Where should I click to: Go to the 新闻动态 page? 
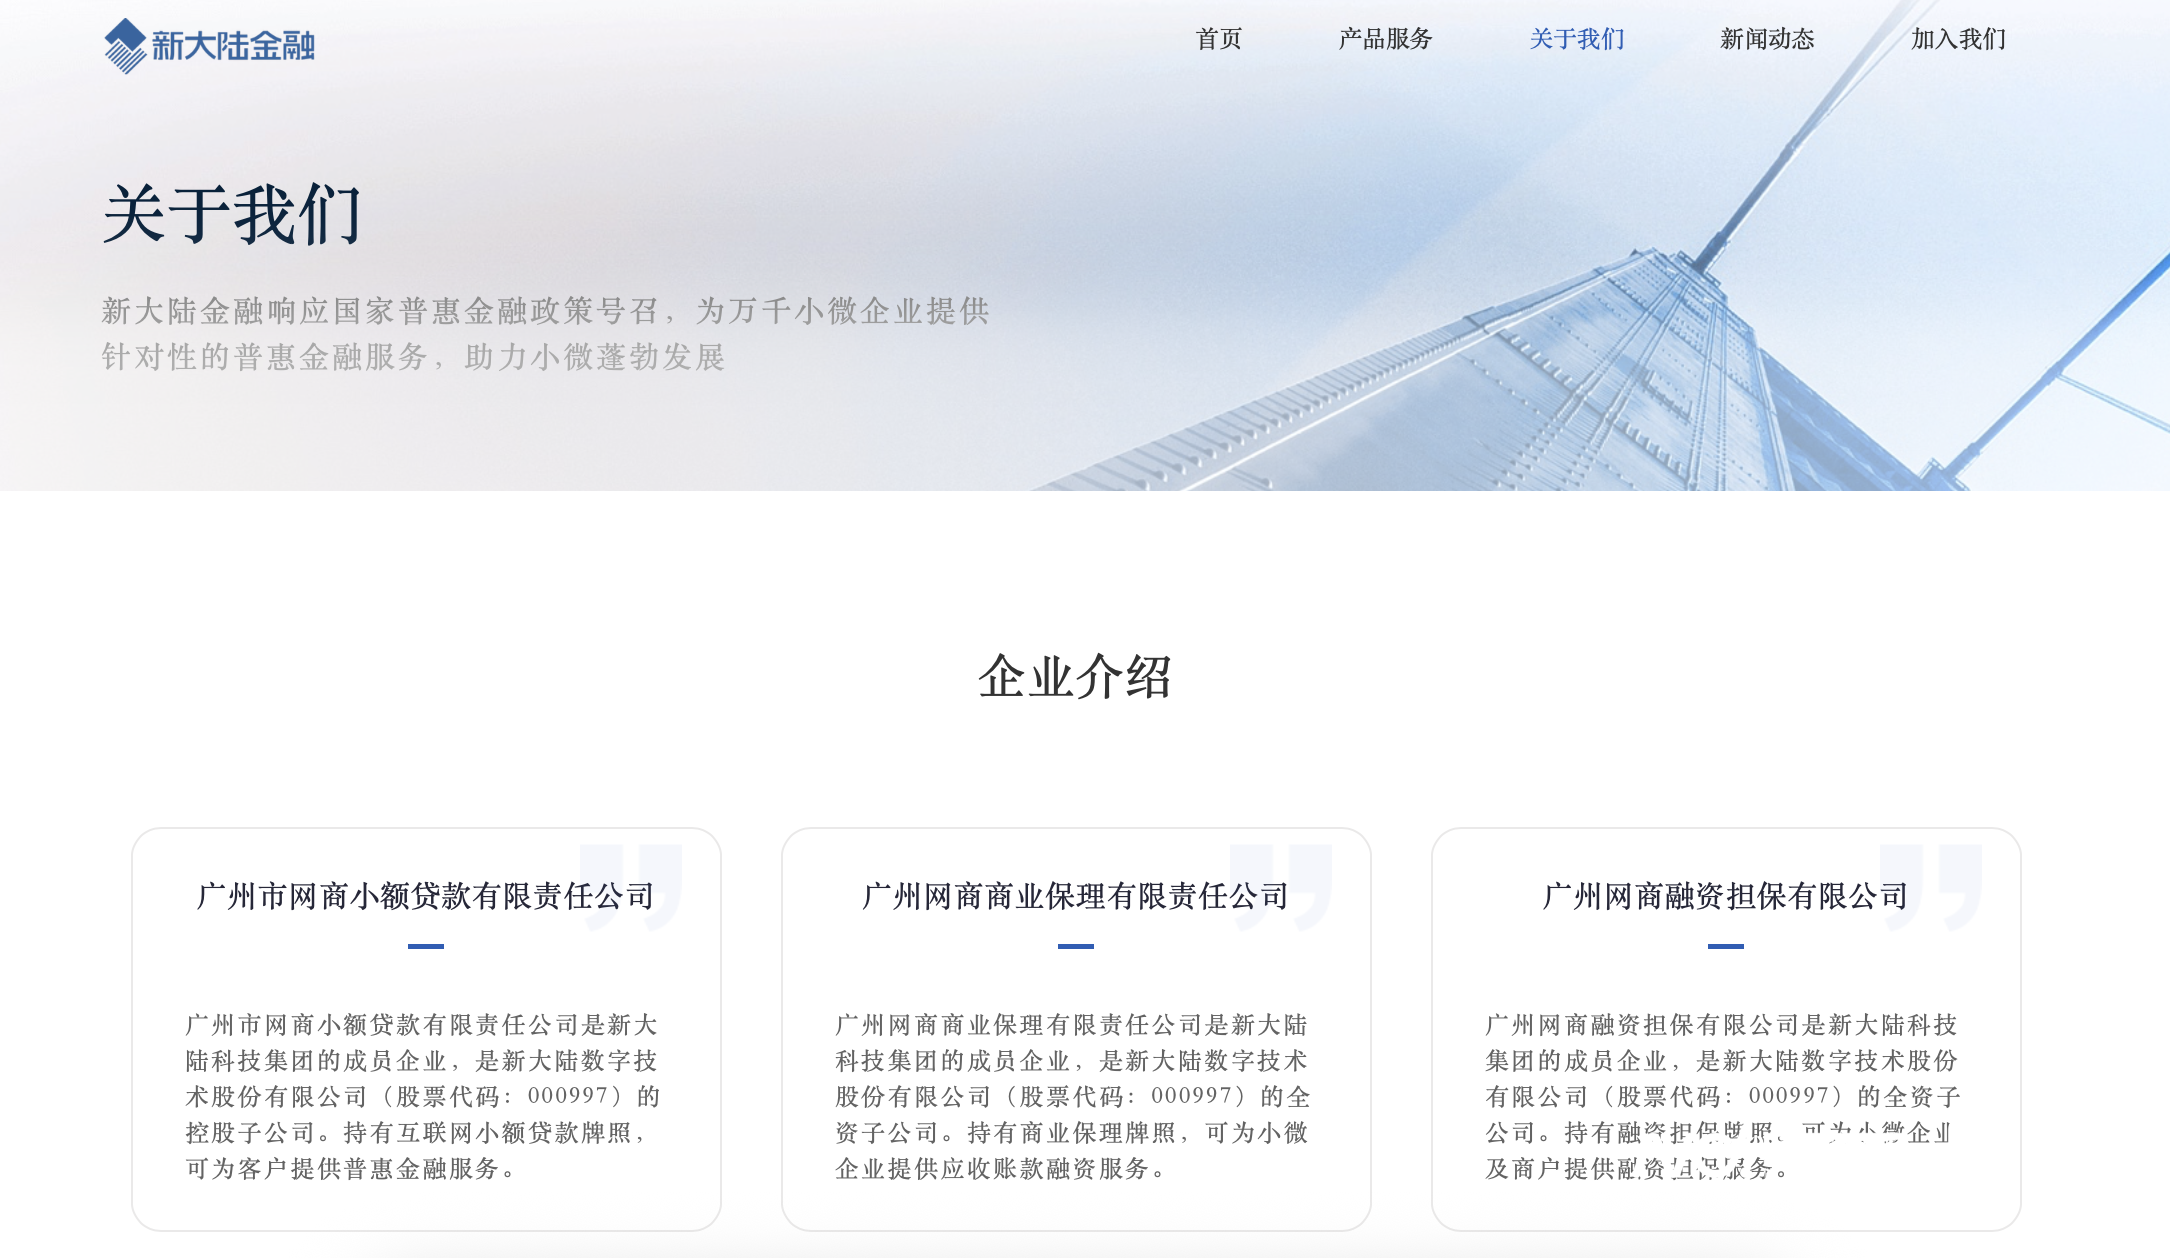[1766, 39]
